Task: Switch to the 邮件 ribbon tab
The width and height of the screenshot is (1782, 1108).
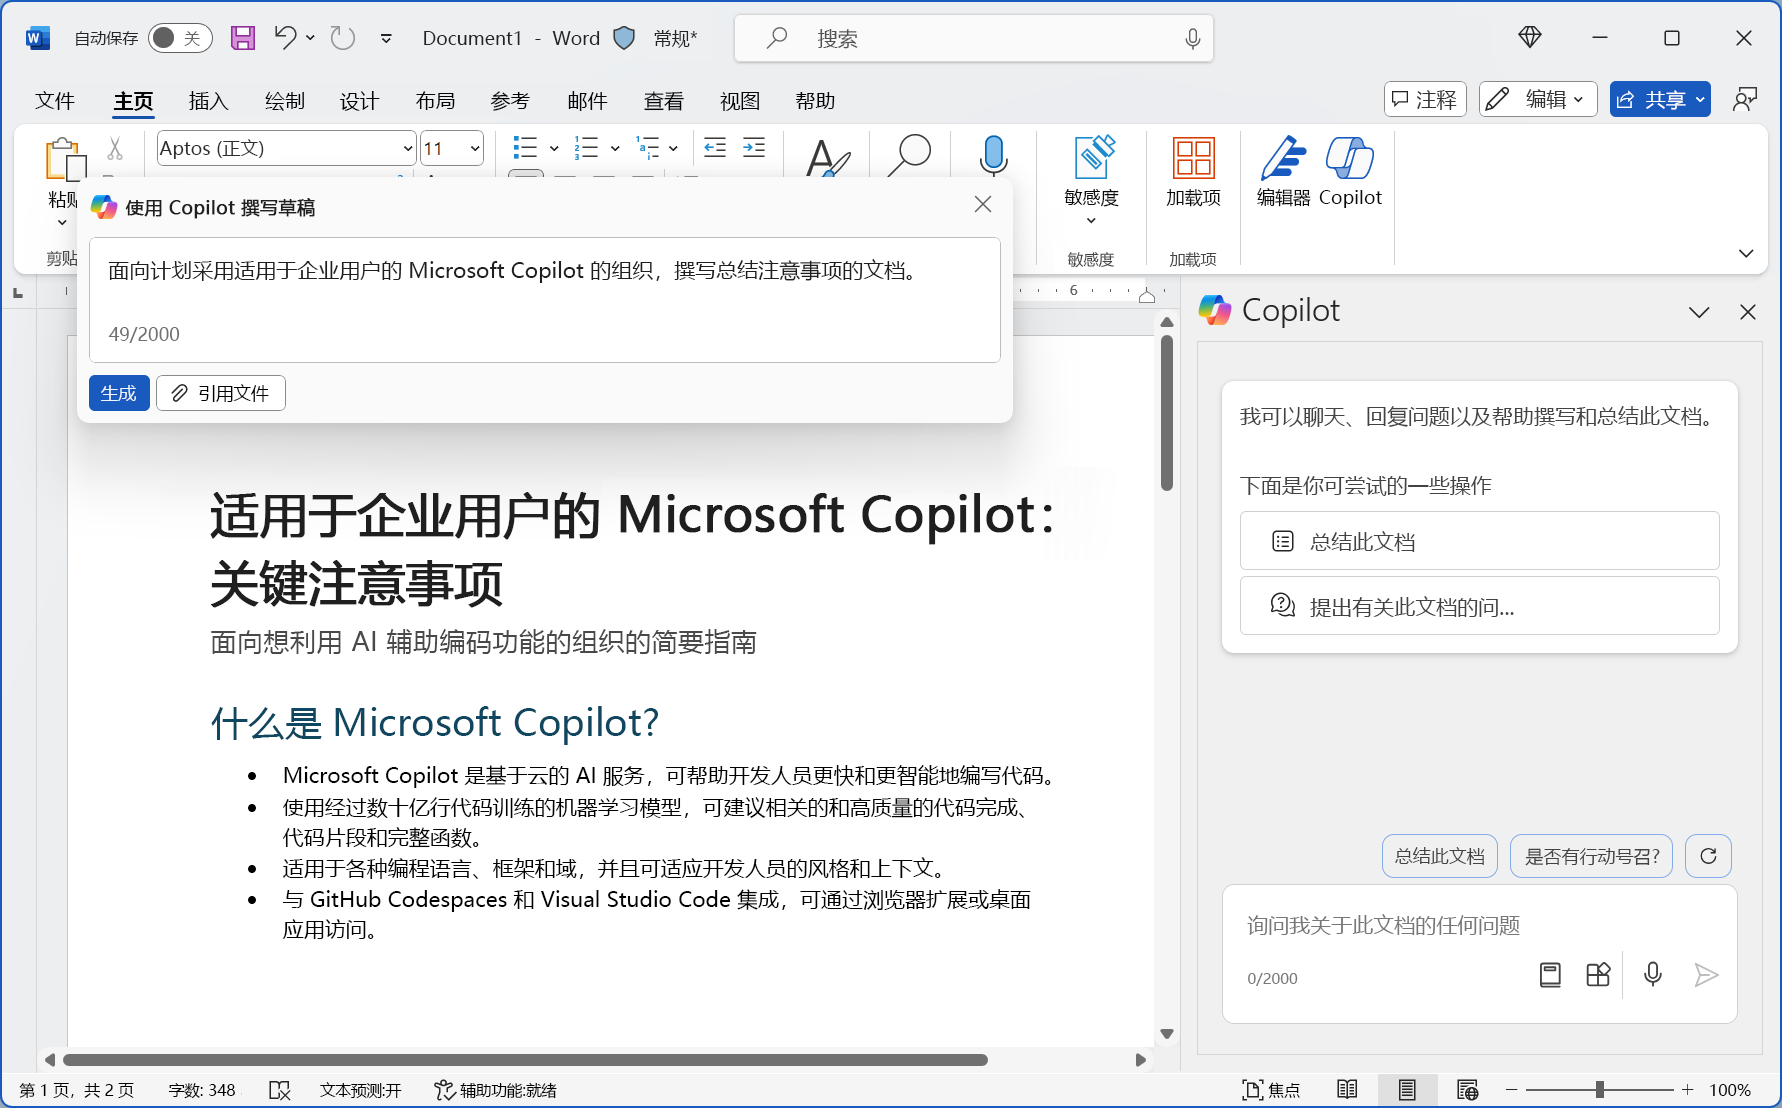Action: point(587,101)
